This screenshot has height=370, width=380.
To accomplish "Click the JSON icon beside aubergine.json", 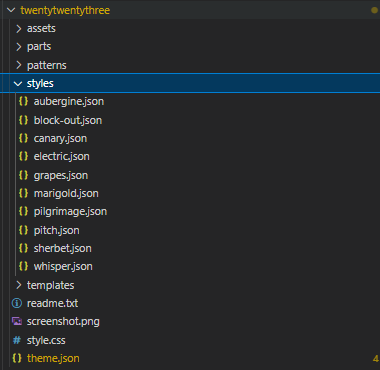I will coord(23,101).
